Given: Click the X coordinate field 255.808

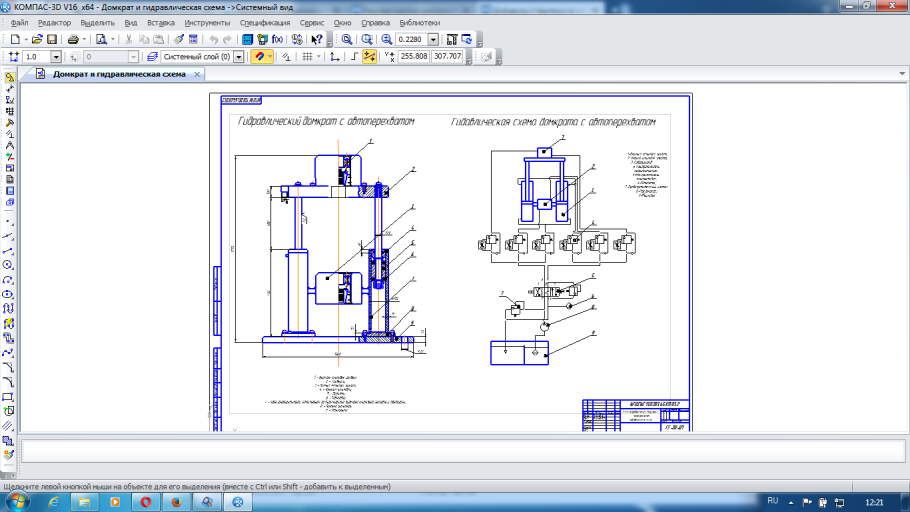Looking at the screenshot, I should 413,57.
